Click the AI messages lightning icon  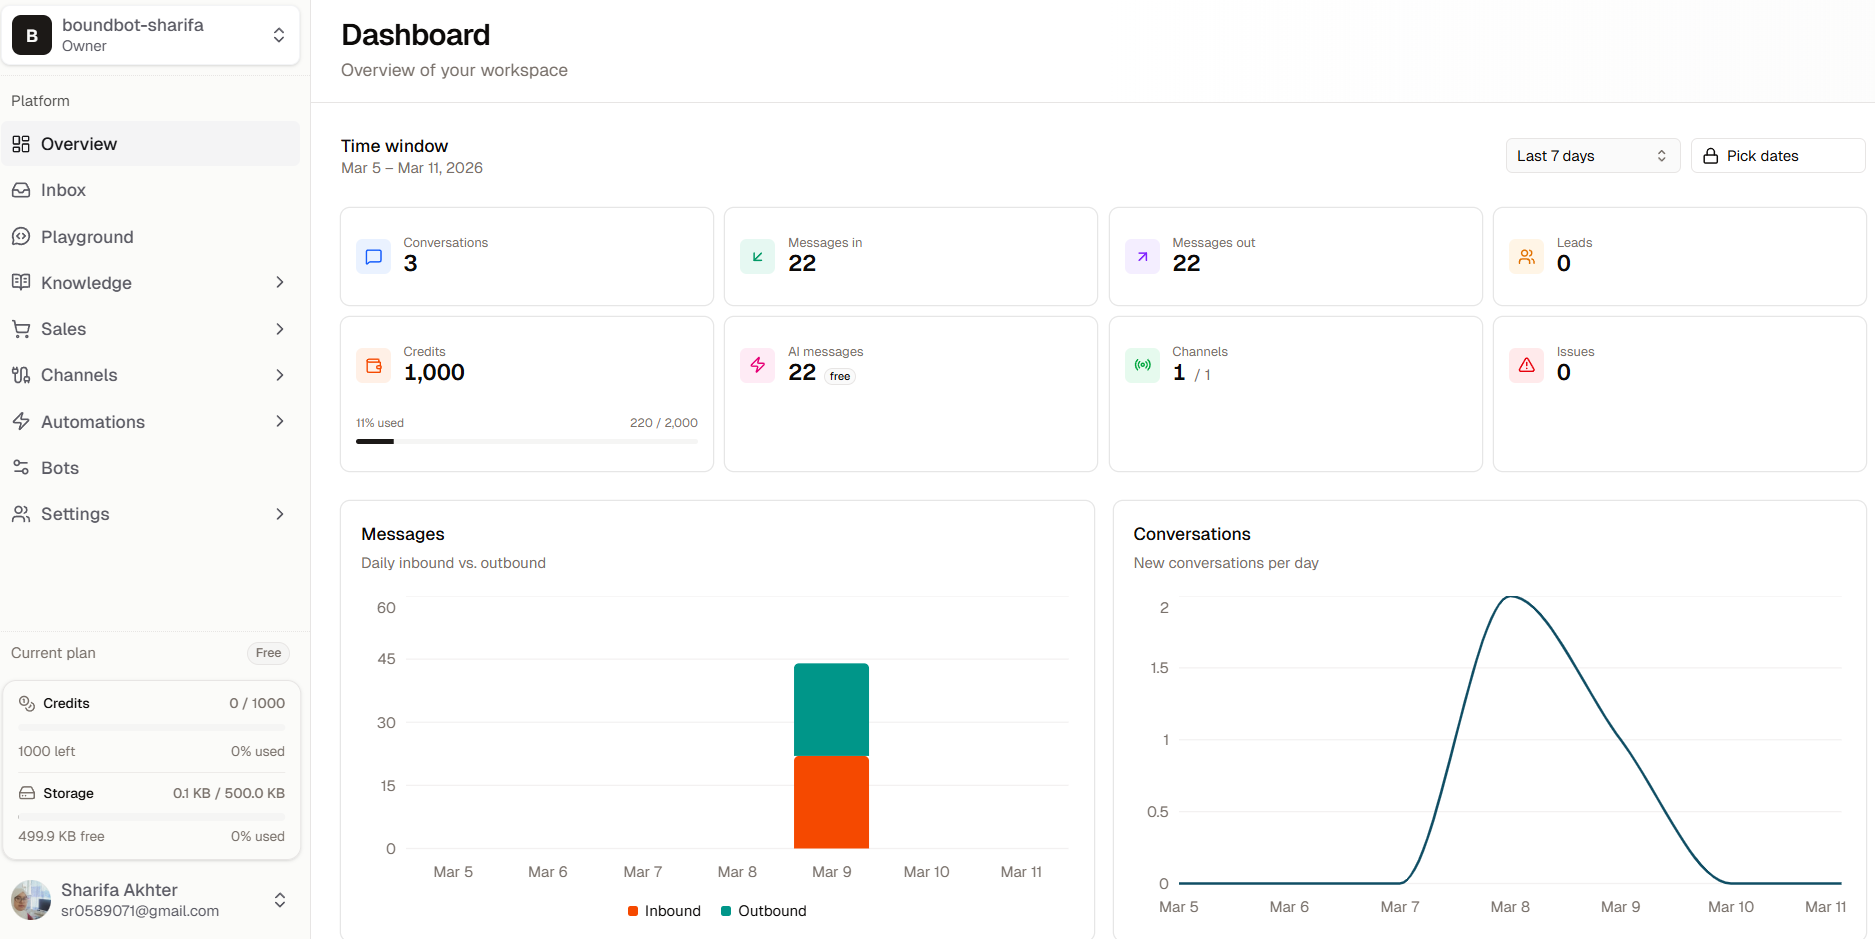(757, 366)
